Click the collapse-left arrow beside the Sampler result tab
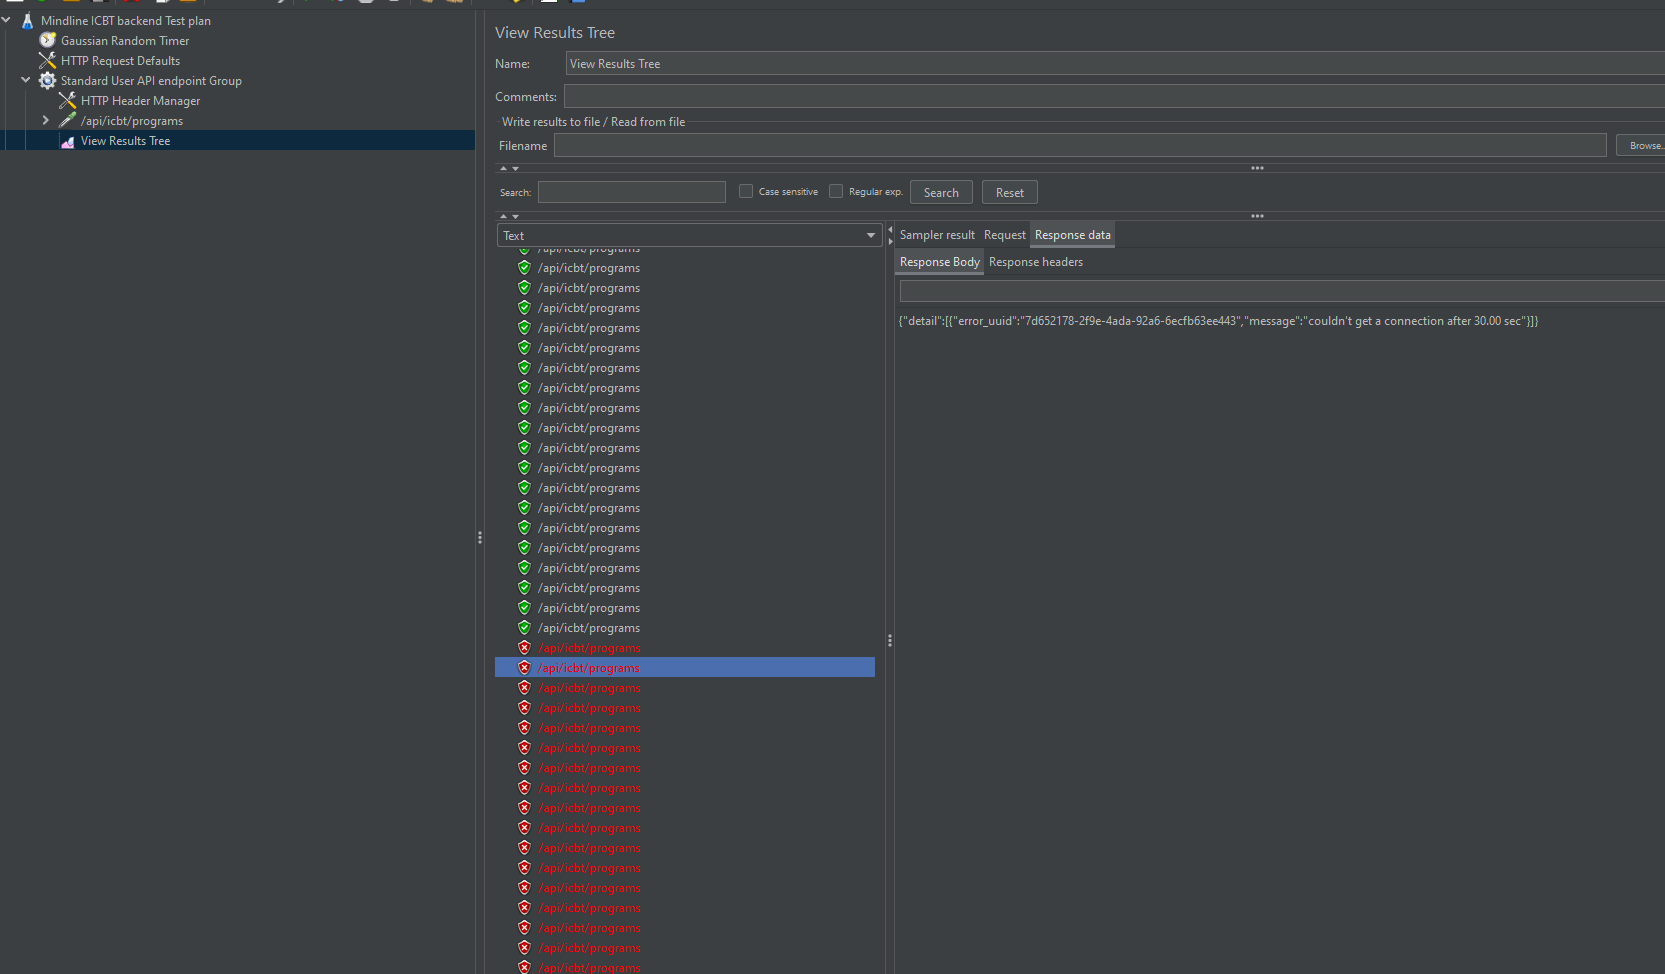Image resolution: width=1665 pixels, height=974 pixels. pos(890,230)
